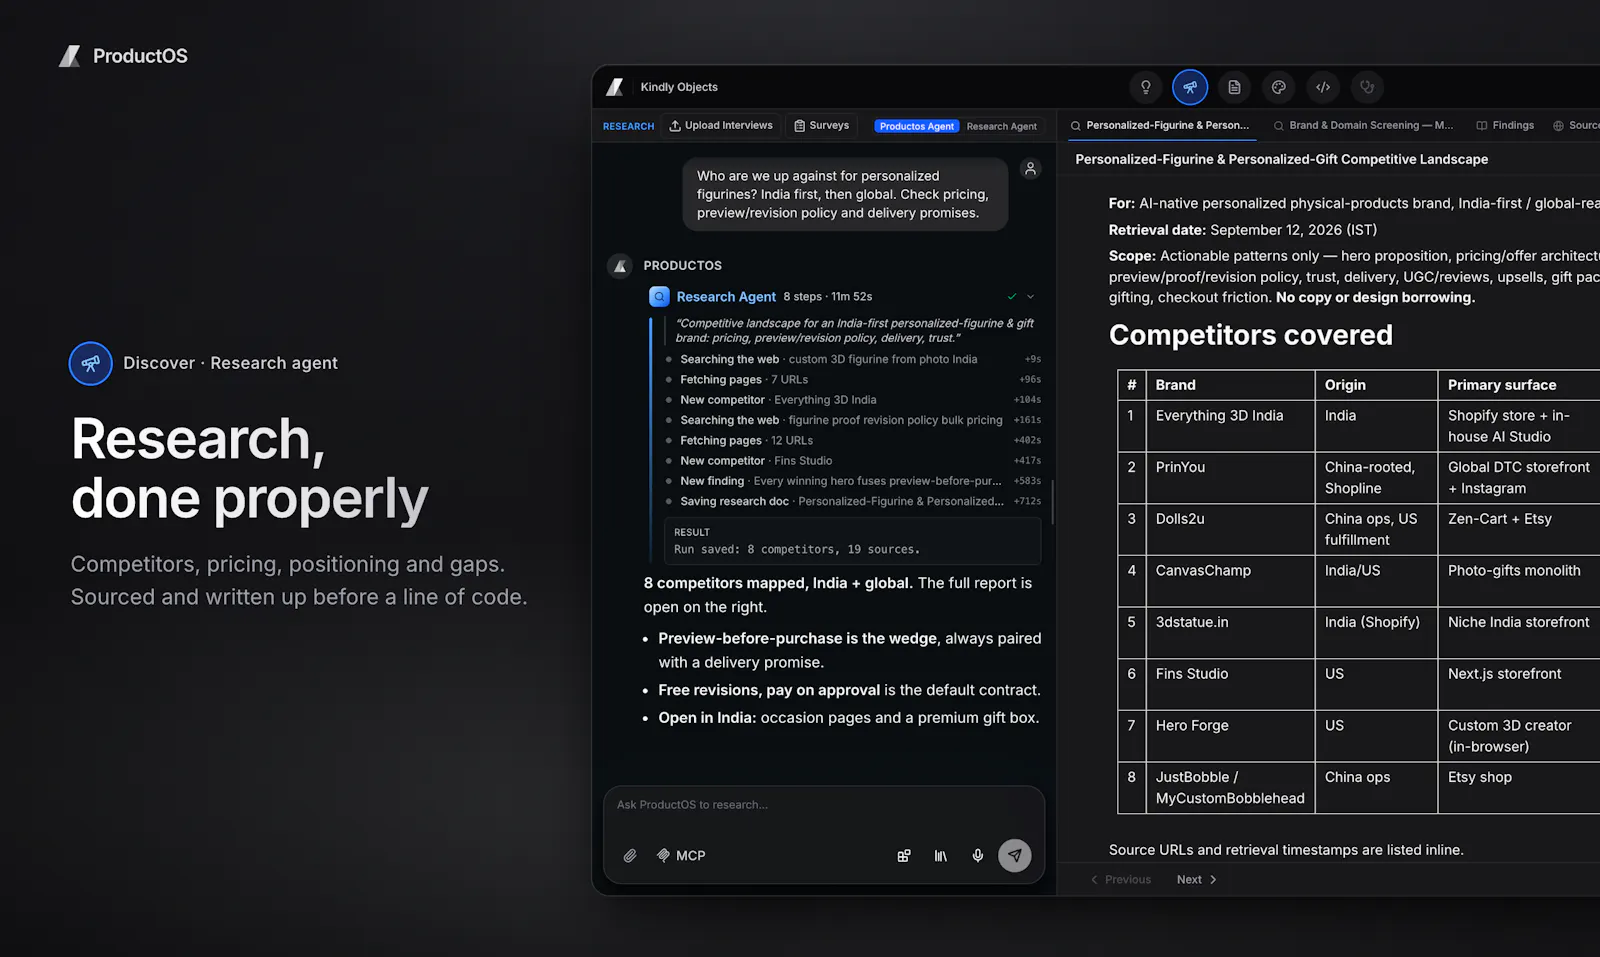Open the stethoscope diagnostics stage icon
This screenshot has width=1600, height=957.
[1367, 87]
